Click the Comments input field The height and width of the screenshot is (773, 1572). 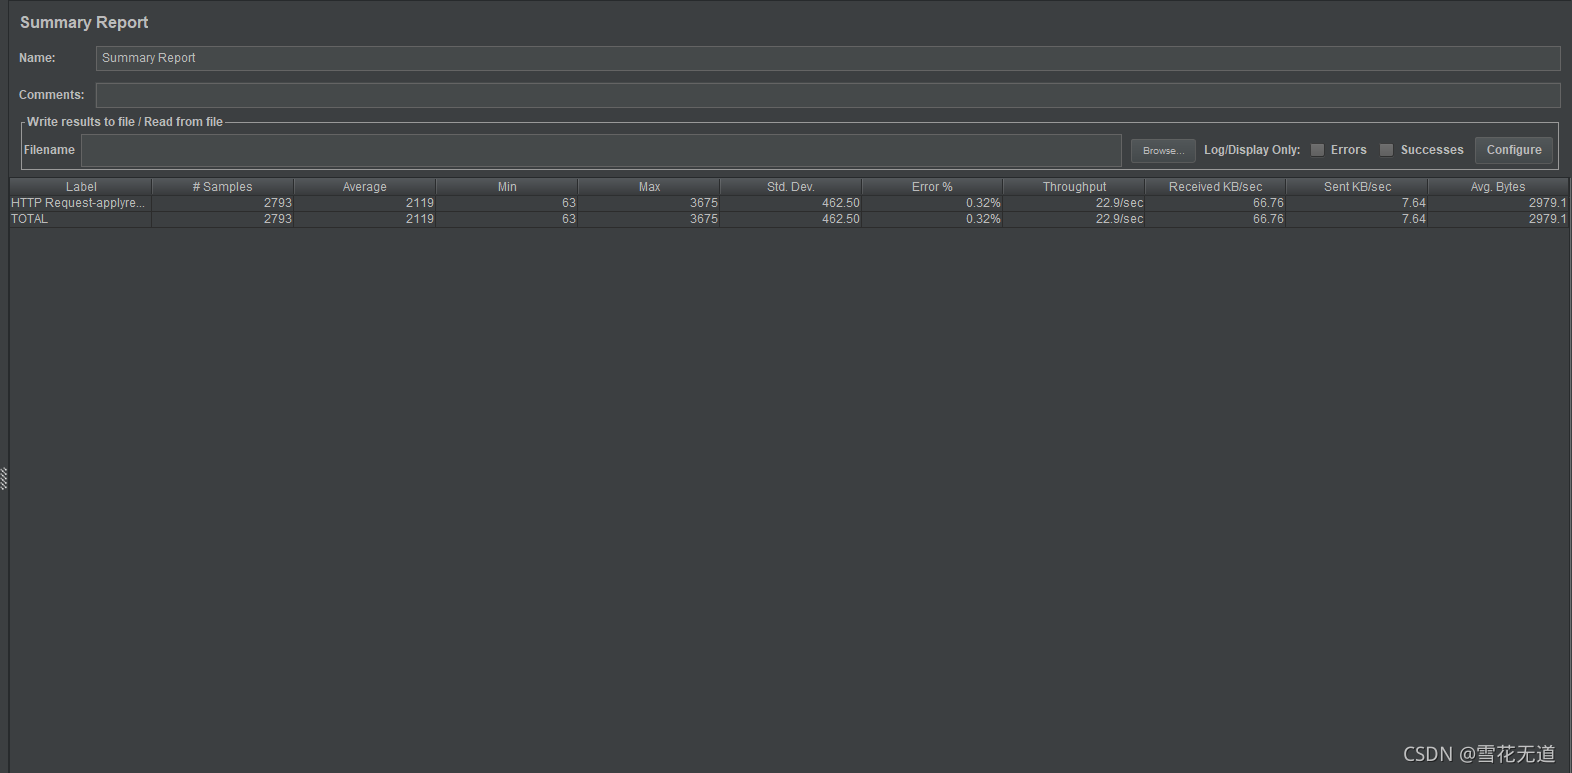coord(828,95)
